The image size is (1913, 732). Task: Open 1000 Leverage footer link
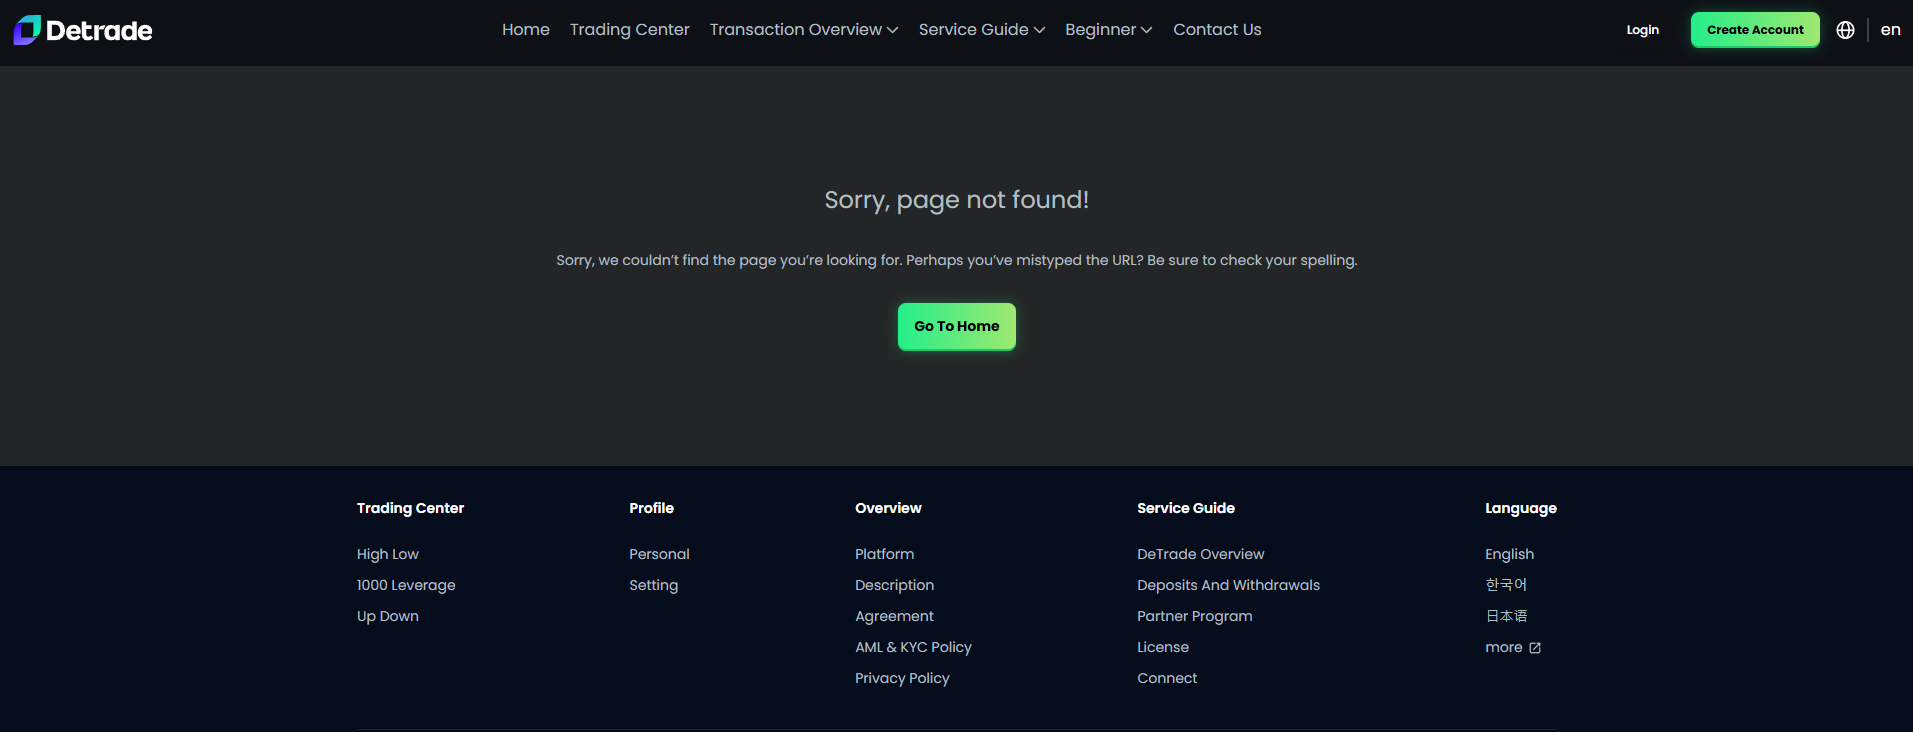405,585
